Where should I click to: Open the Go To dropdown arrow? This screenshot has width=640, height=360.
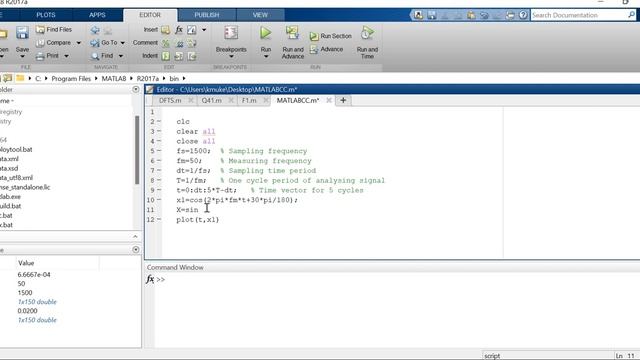coord(122,43)
